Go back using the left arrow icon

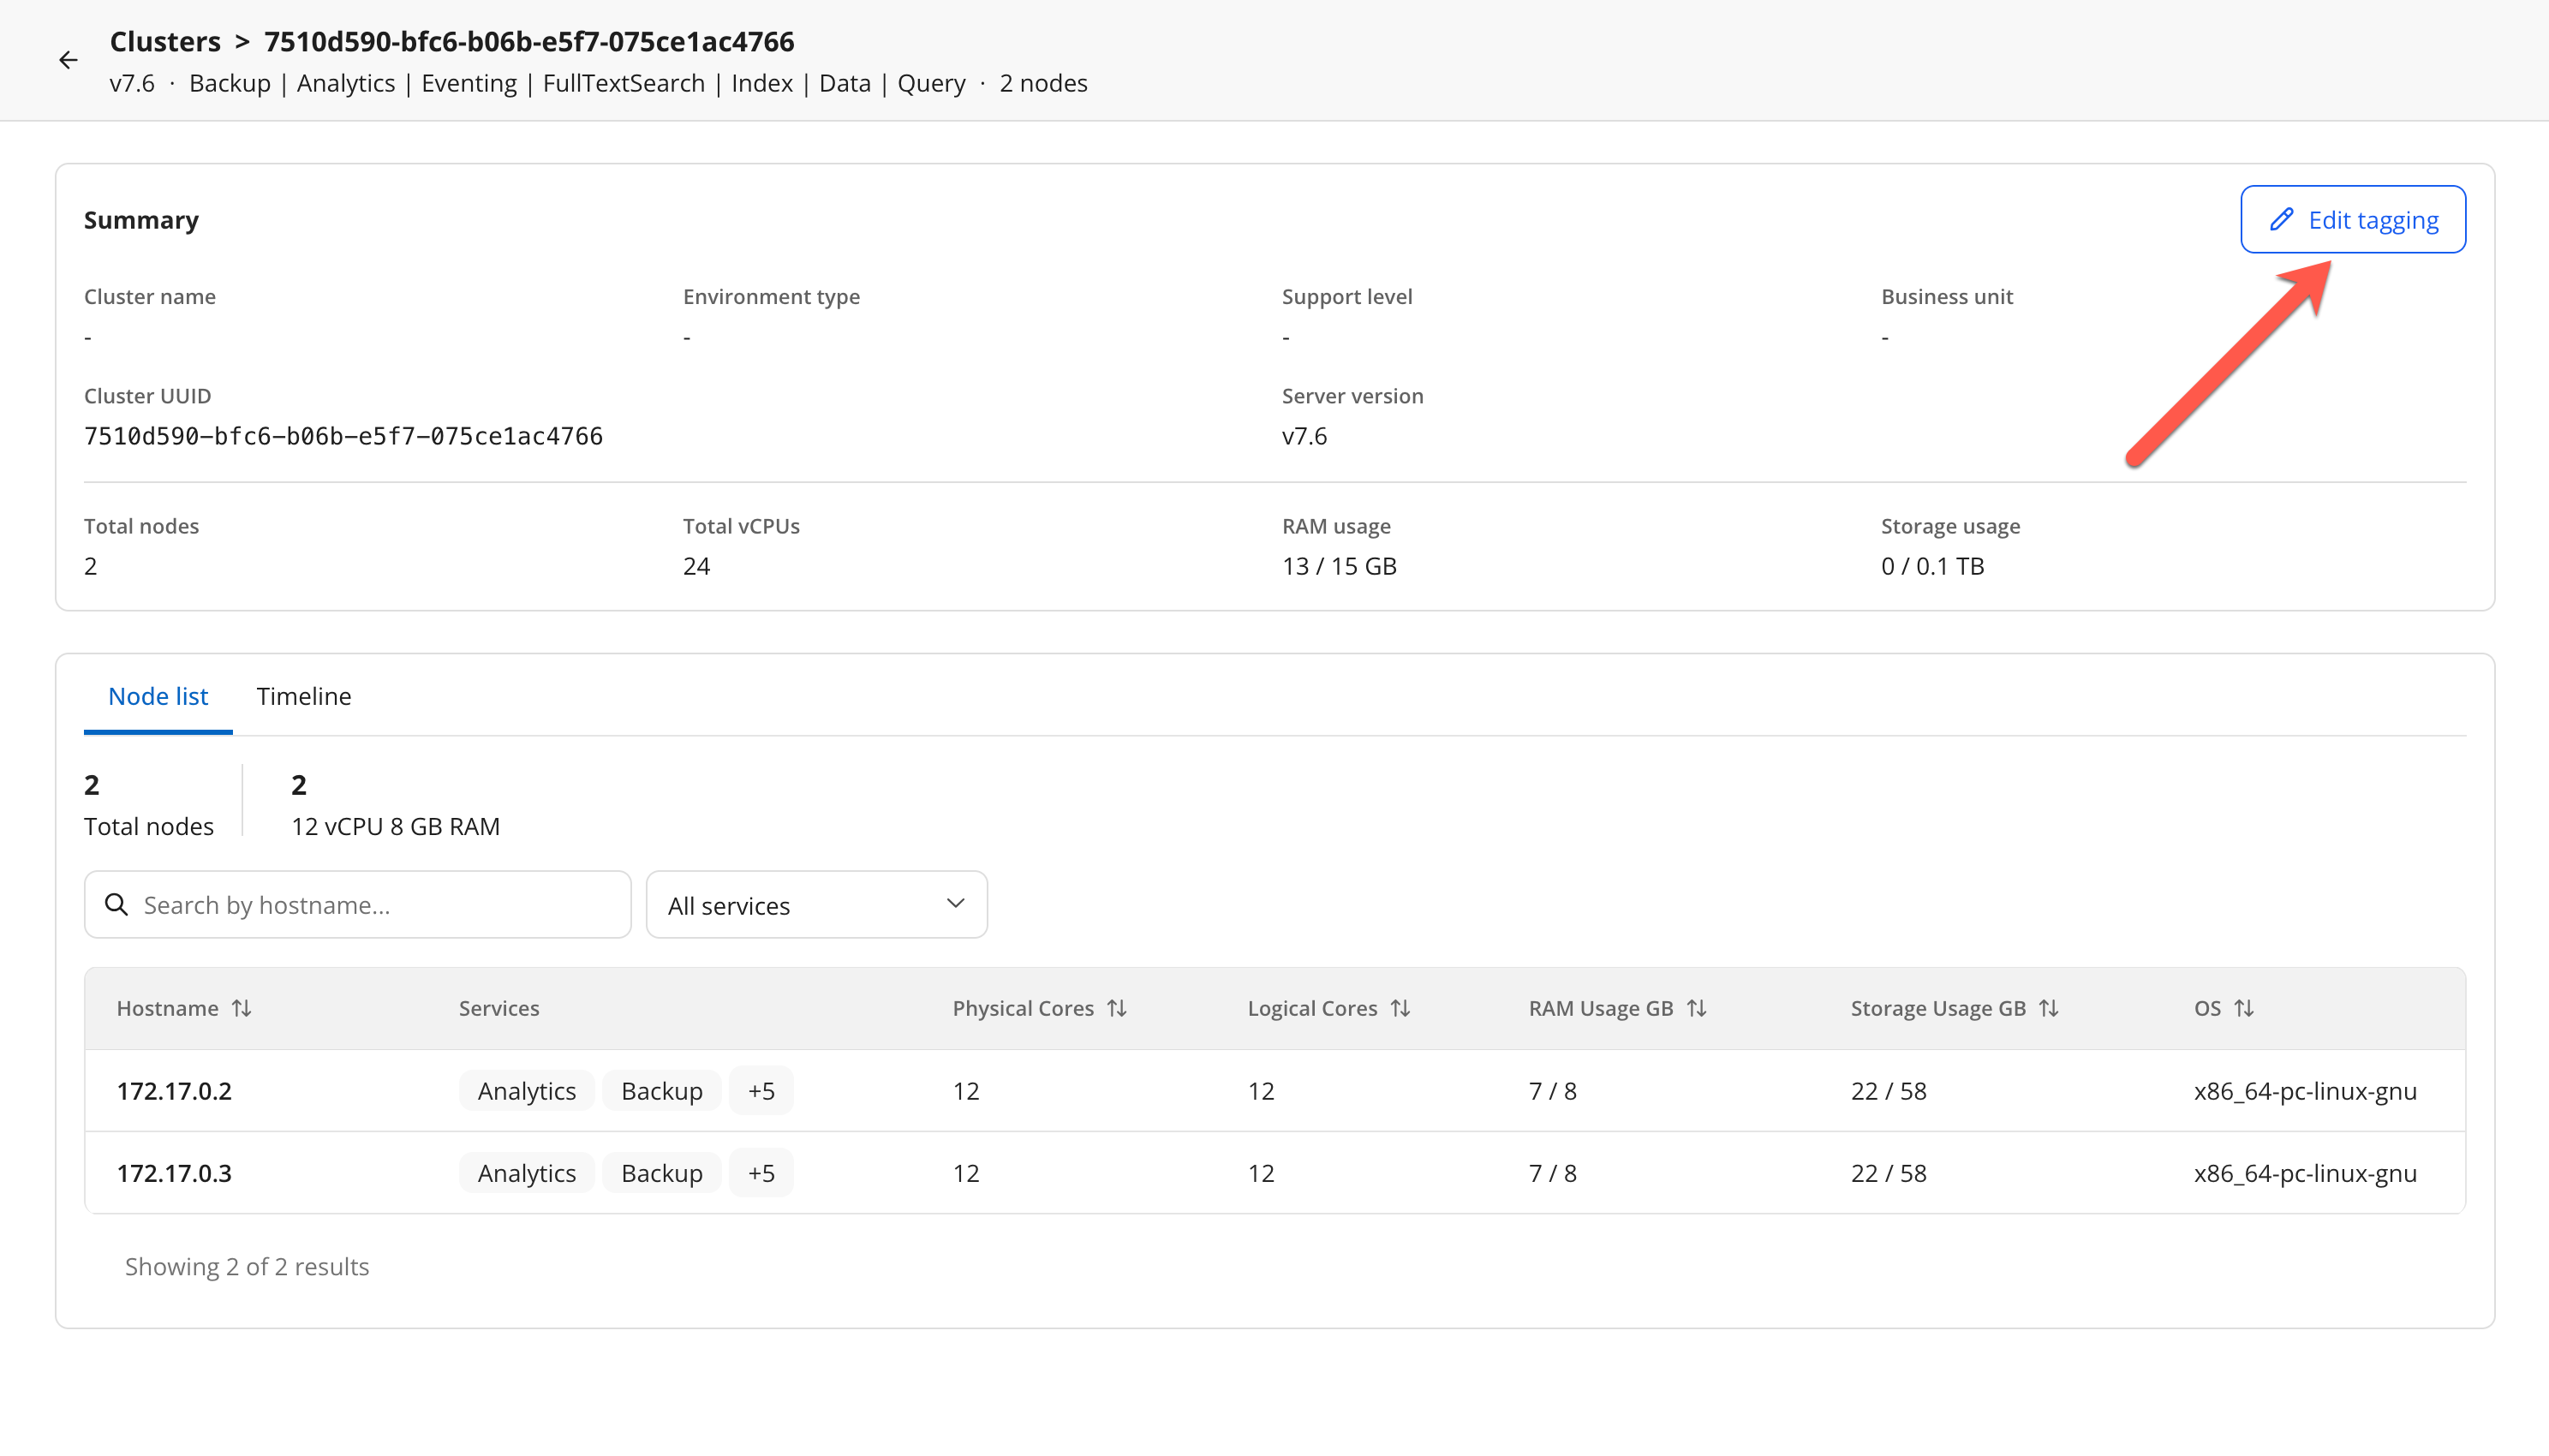[x=68, y=60]
